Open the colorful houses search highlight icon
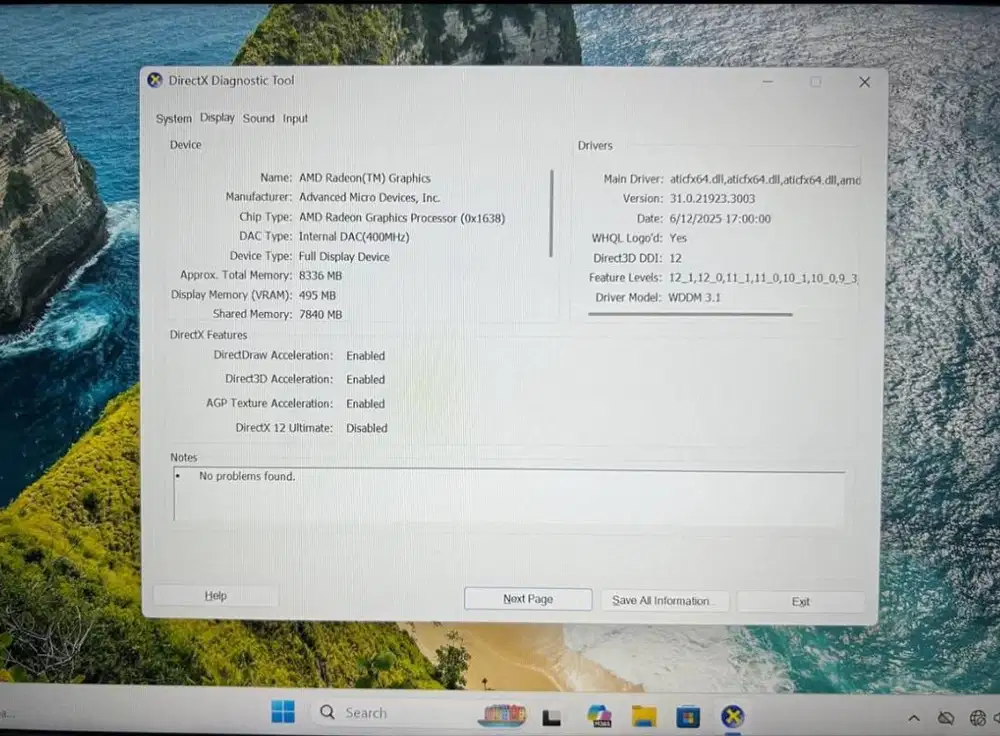This screenshot has height=736, width=1000. click(502, 715)
